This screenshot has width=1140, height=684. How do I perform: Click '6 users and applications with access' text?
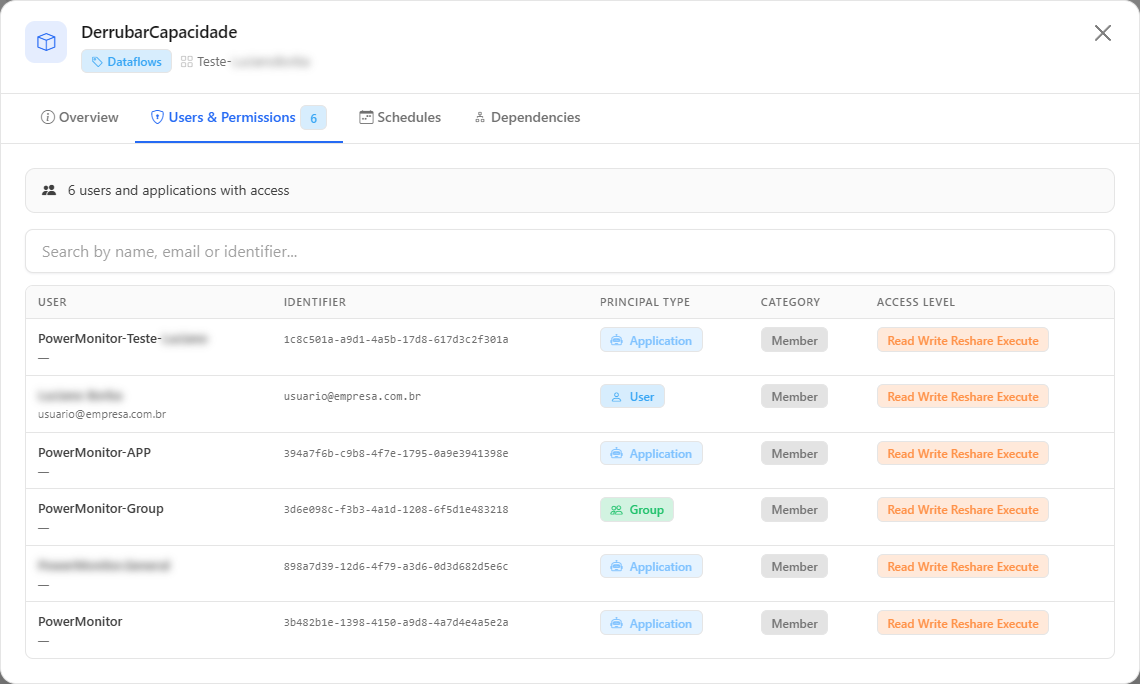(x=178, y=190)
